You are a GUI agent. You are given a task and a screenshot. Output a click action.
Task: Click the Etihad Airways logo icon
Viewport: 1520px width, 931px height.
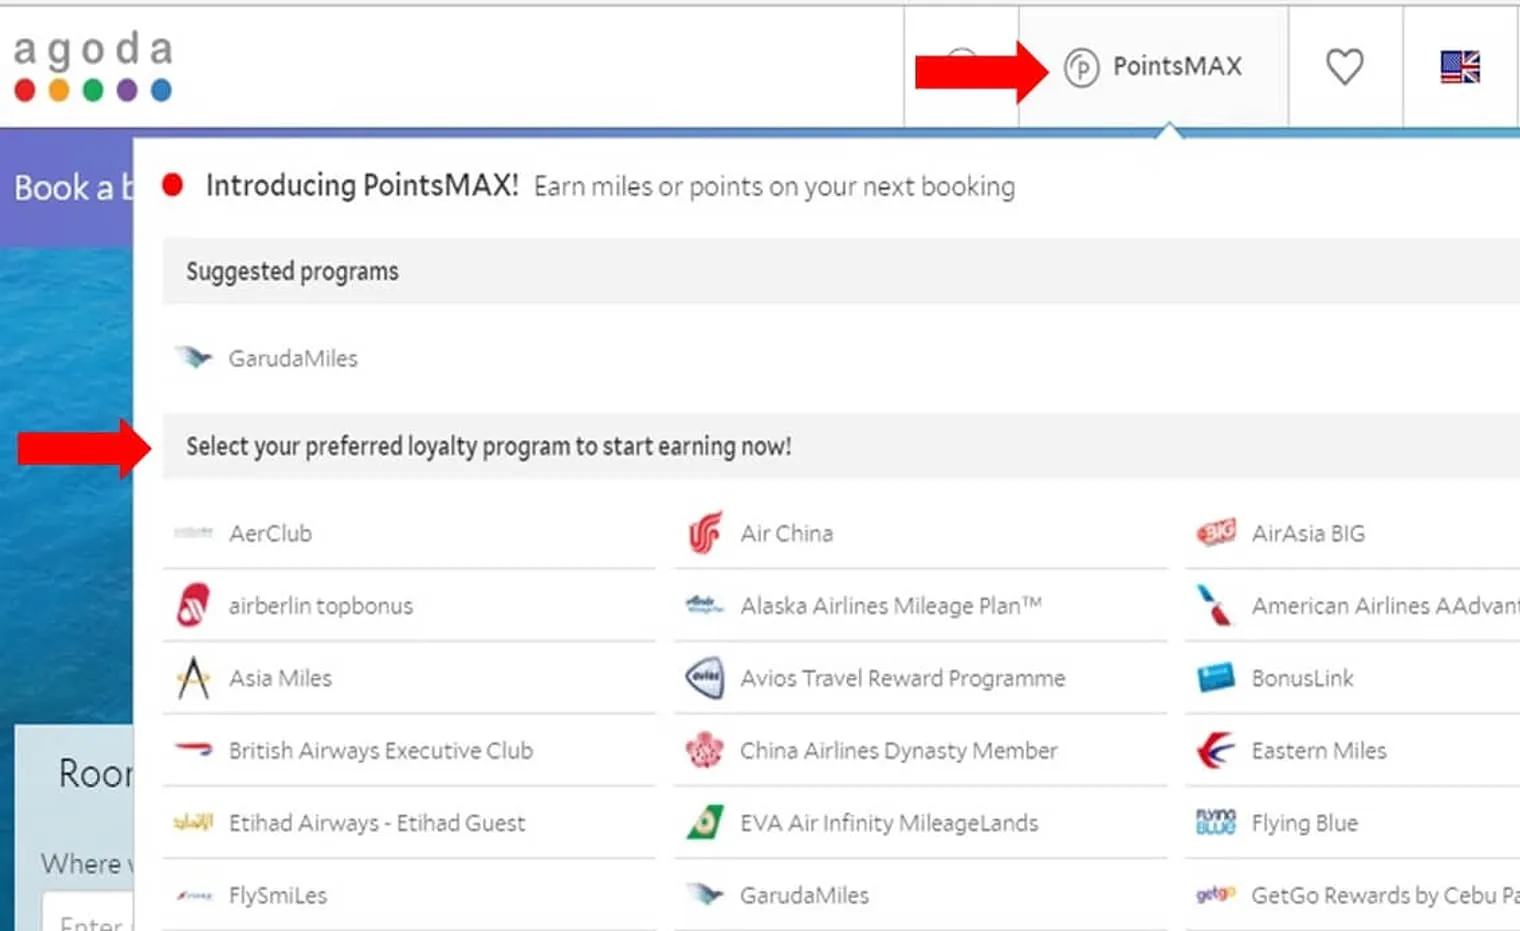[193, 822]
